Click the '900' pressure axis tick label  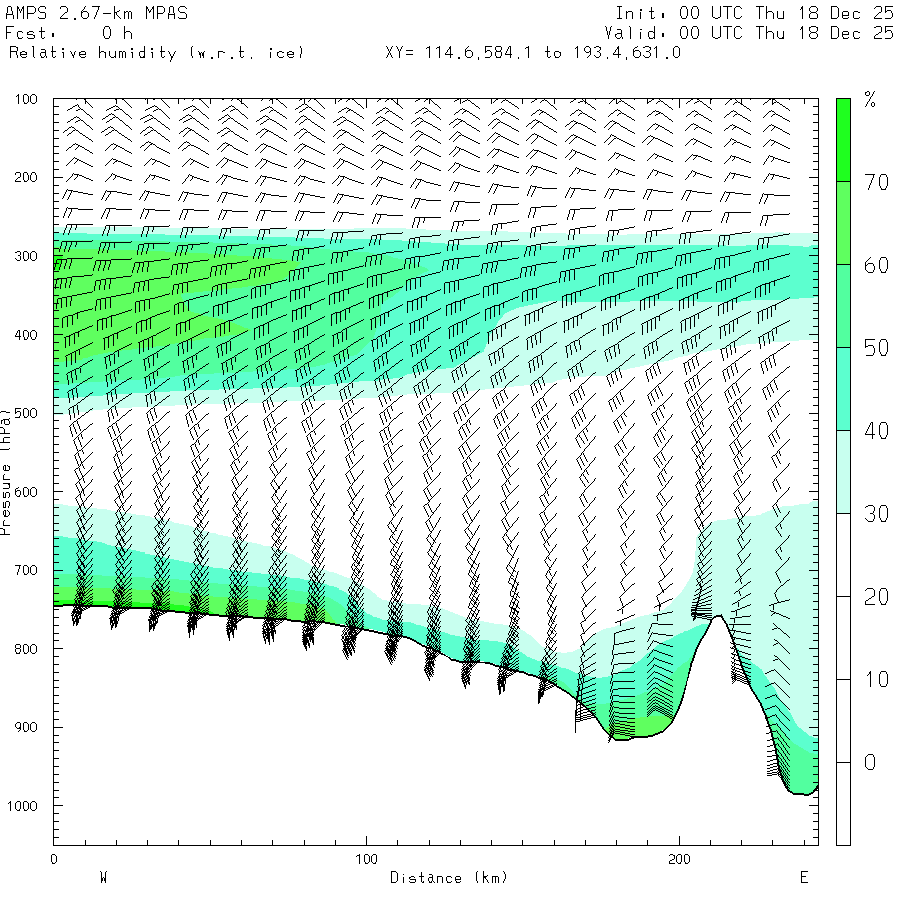coord(26,727)
